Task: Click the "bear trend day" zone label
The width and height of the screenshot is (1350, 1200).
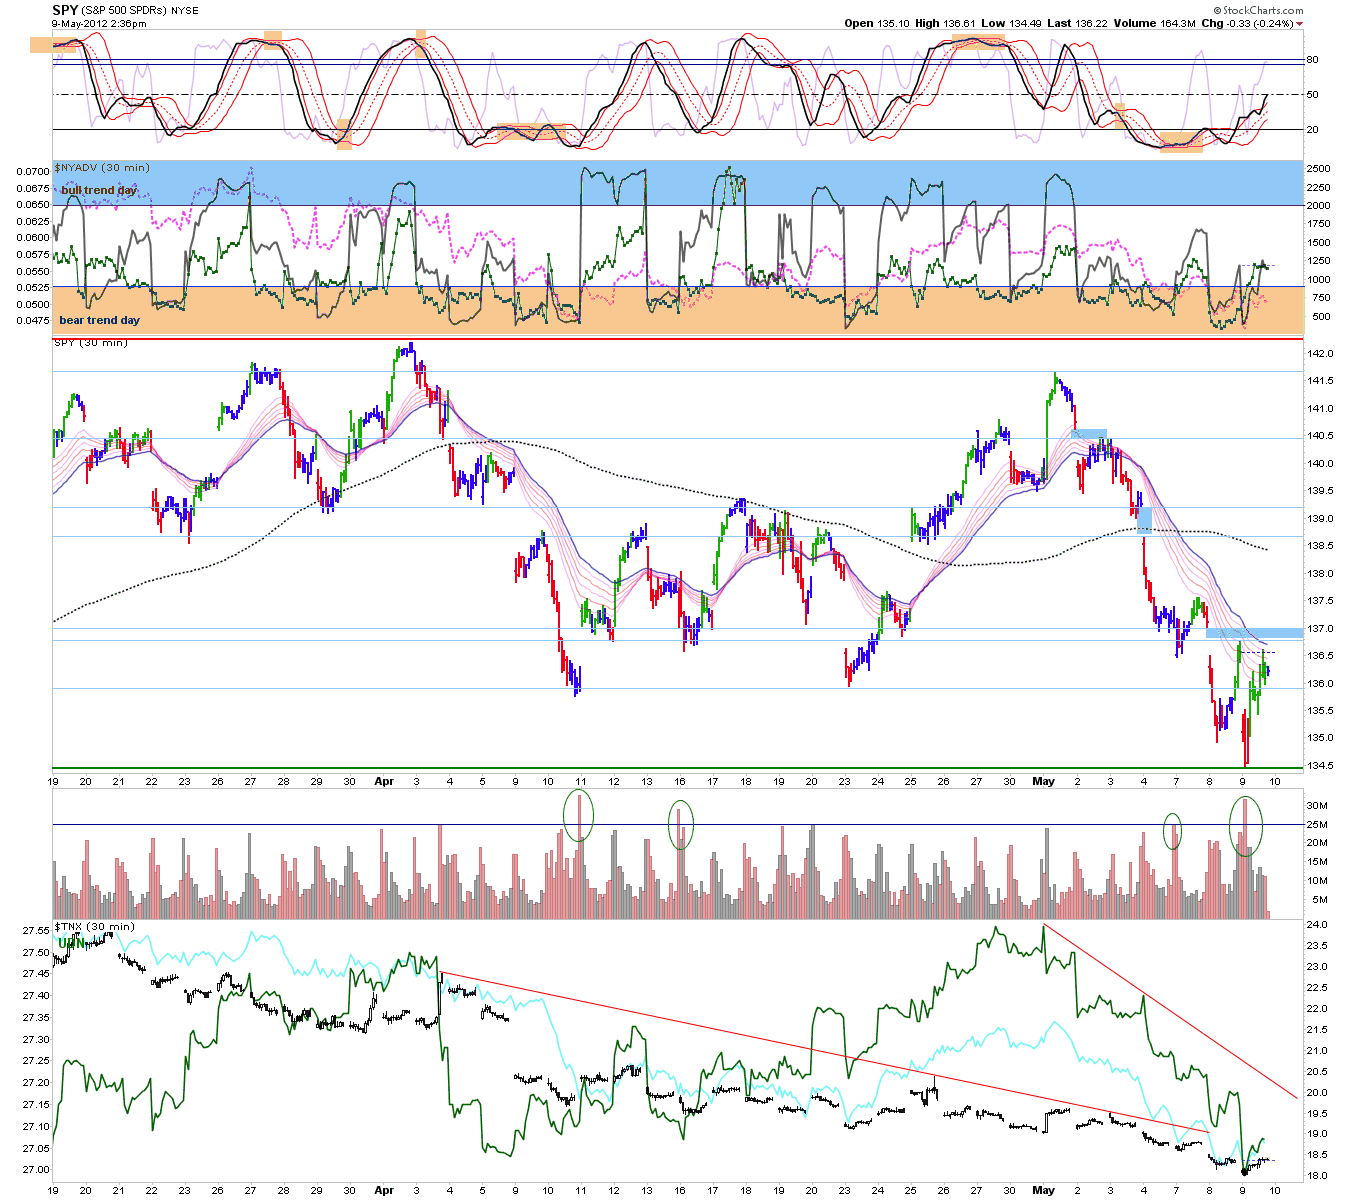Action: [100, 320]
